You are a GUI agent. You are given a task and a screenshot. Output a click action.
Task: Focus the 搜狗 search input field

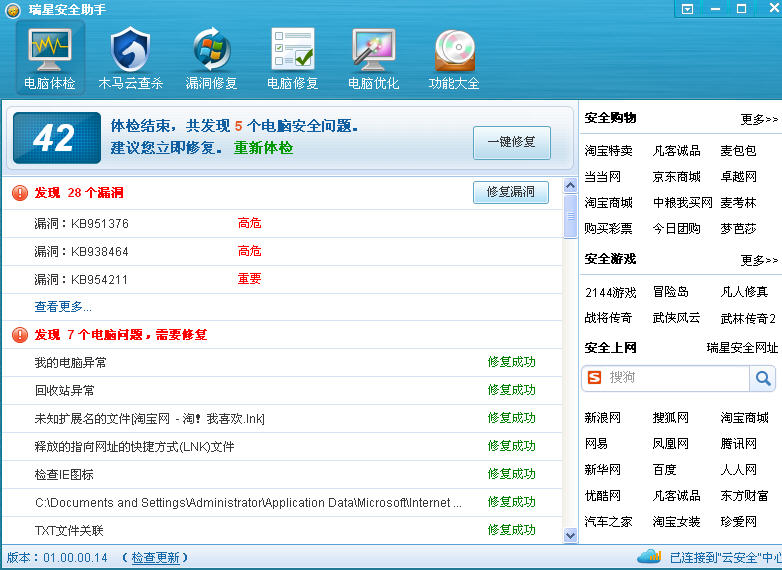point(677,378)
